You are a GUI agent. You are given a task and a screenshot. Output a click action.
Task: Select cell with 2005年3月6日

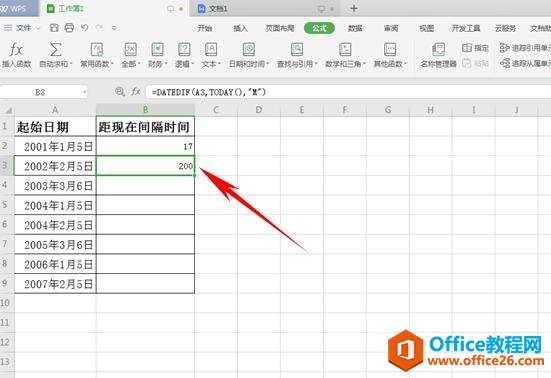pos(55,245)
